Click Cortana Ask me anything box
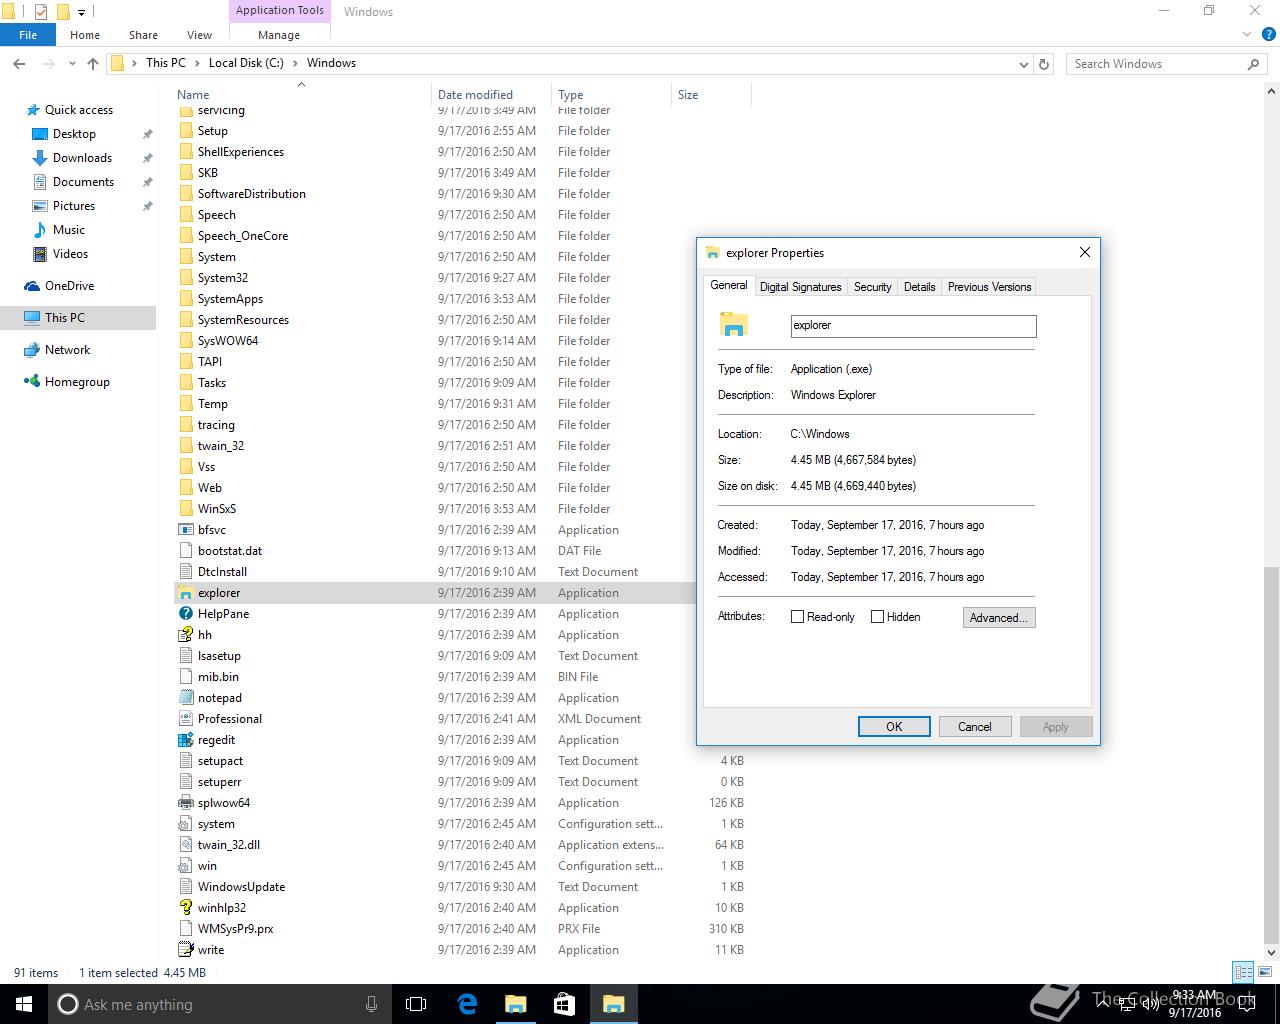This screenshot has height=1024, width=1280. click(220, 1004)
